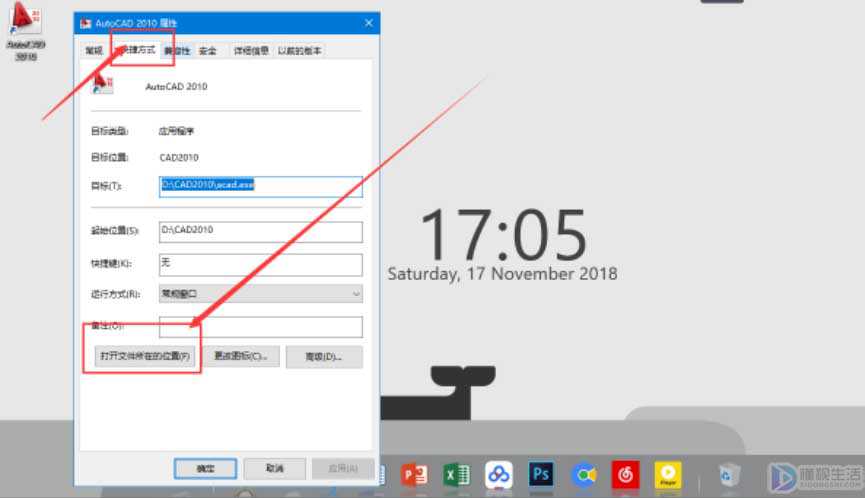Select the 快捷方式 tab

(x=136, y=50)
